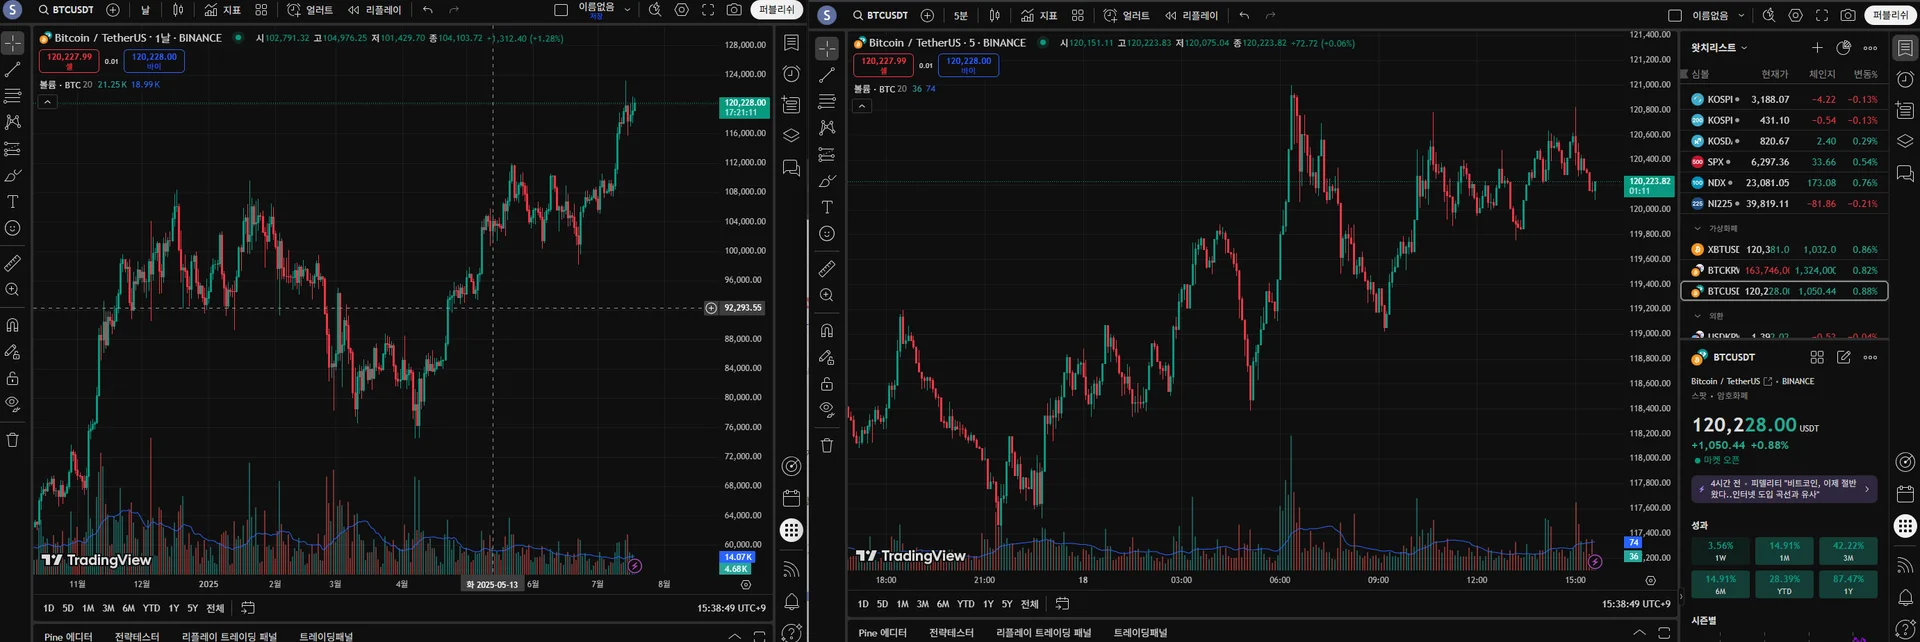Select the brush tool in the left window
Viewport: 1920px width, 642px height.
13,176
